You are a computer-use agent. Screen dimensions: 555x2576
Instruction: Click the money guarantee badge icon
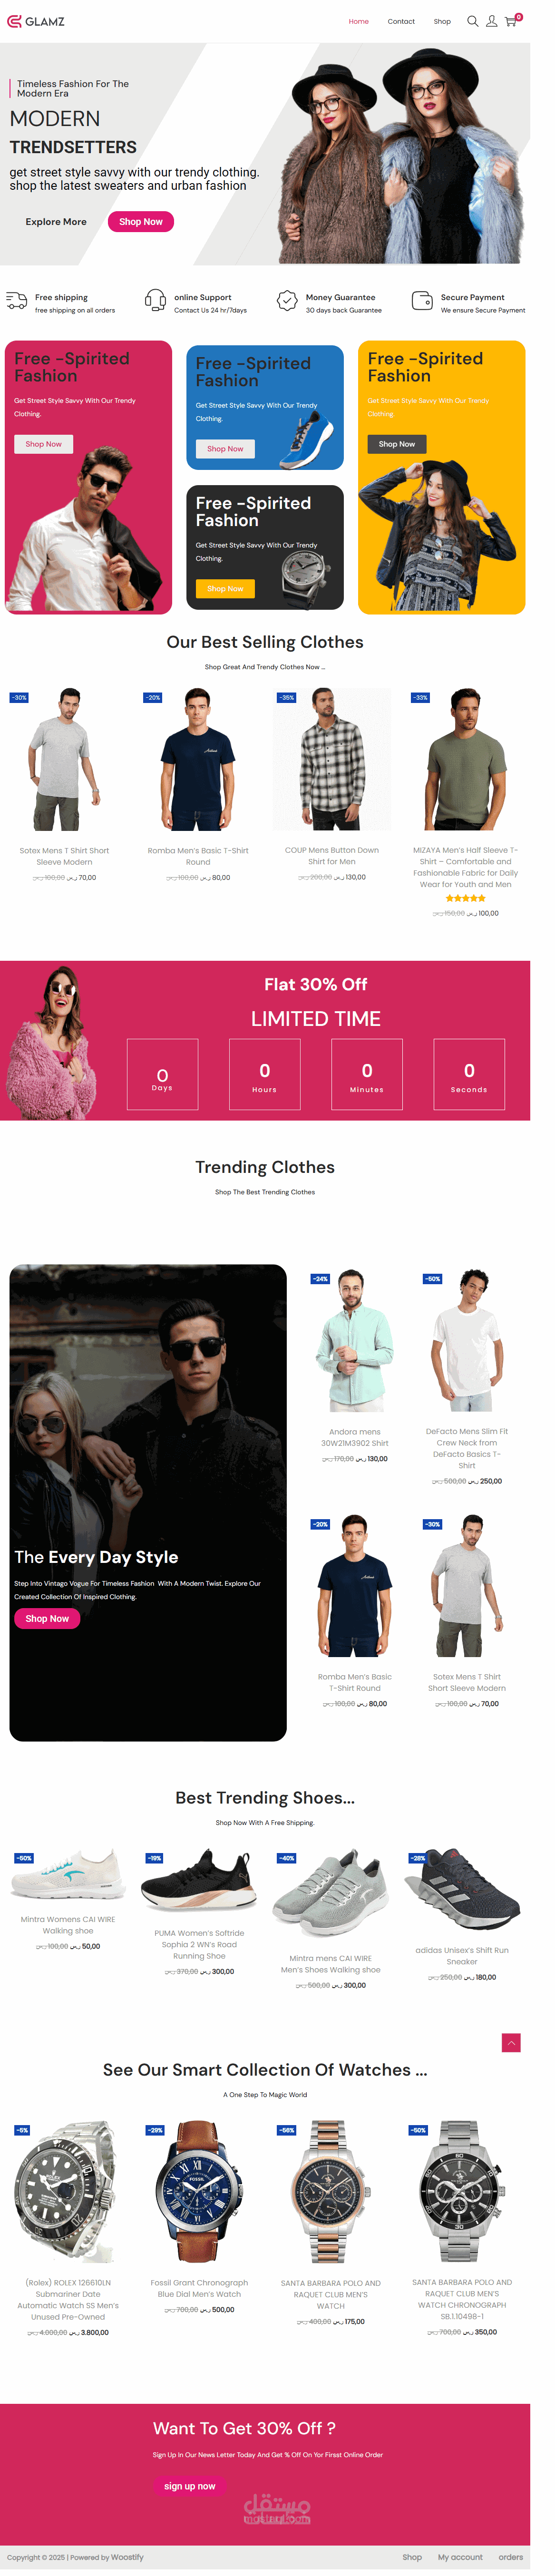[287, 300]
